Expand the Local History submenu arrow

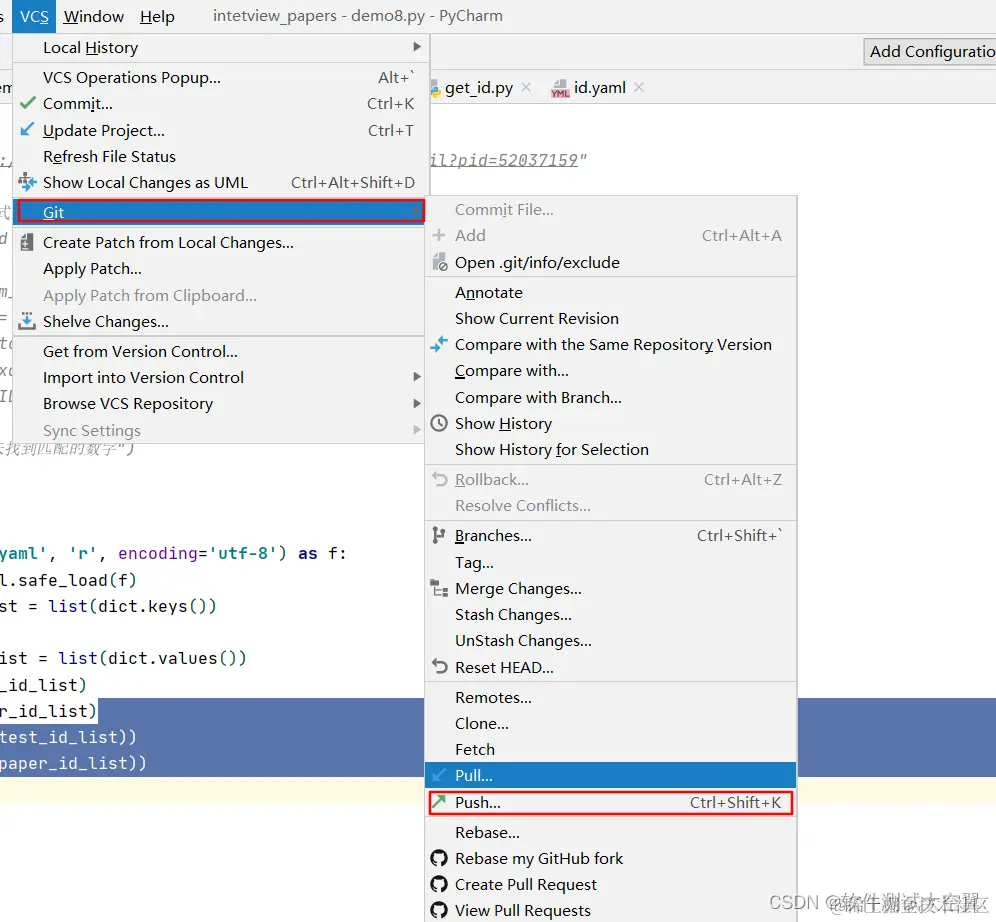click(x=417, y=46)
